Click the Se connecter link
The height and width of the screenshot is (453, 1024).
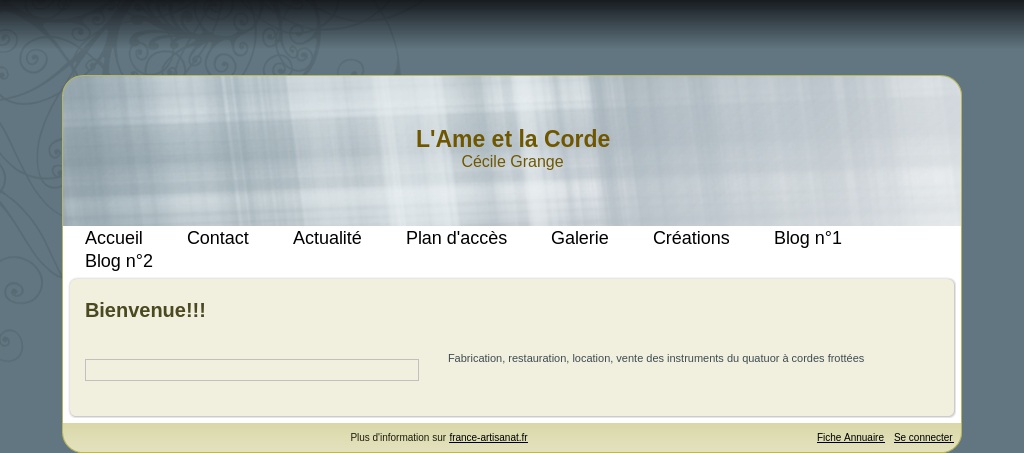tap(923, 437)
